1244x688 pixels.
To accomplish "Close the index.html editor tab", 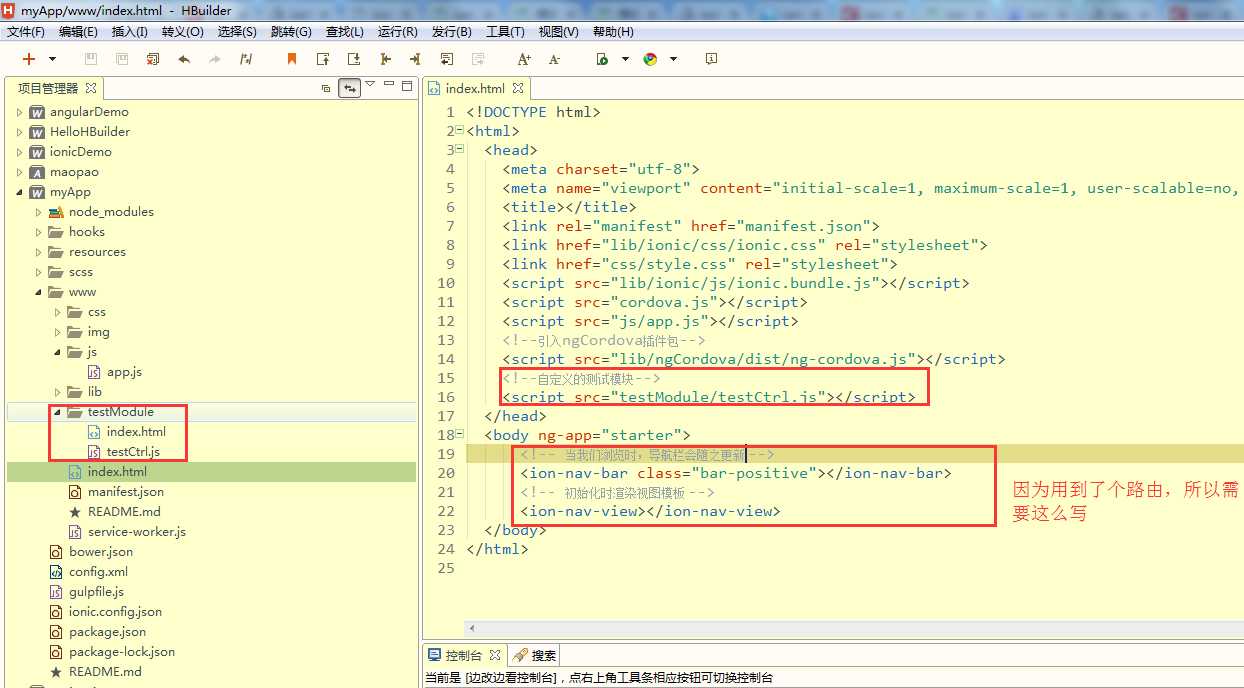I will point(518,88).
